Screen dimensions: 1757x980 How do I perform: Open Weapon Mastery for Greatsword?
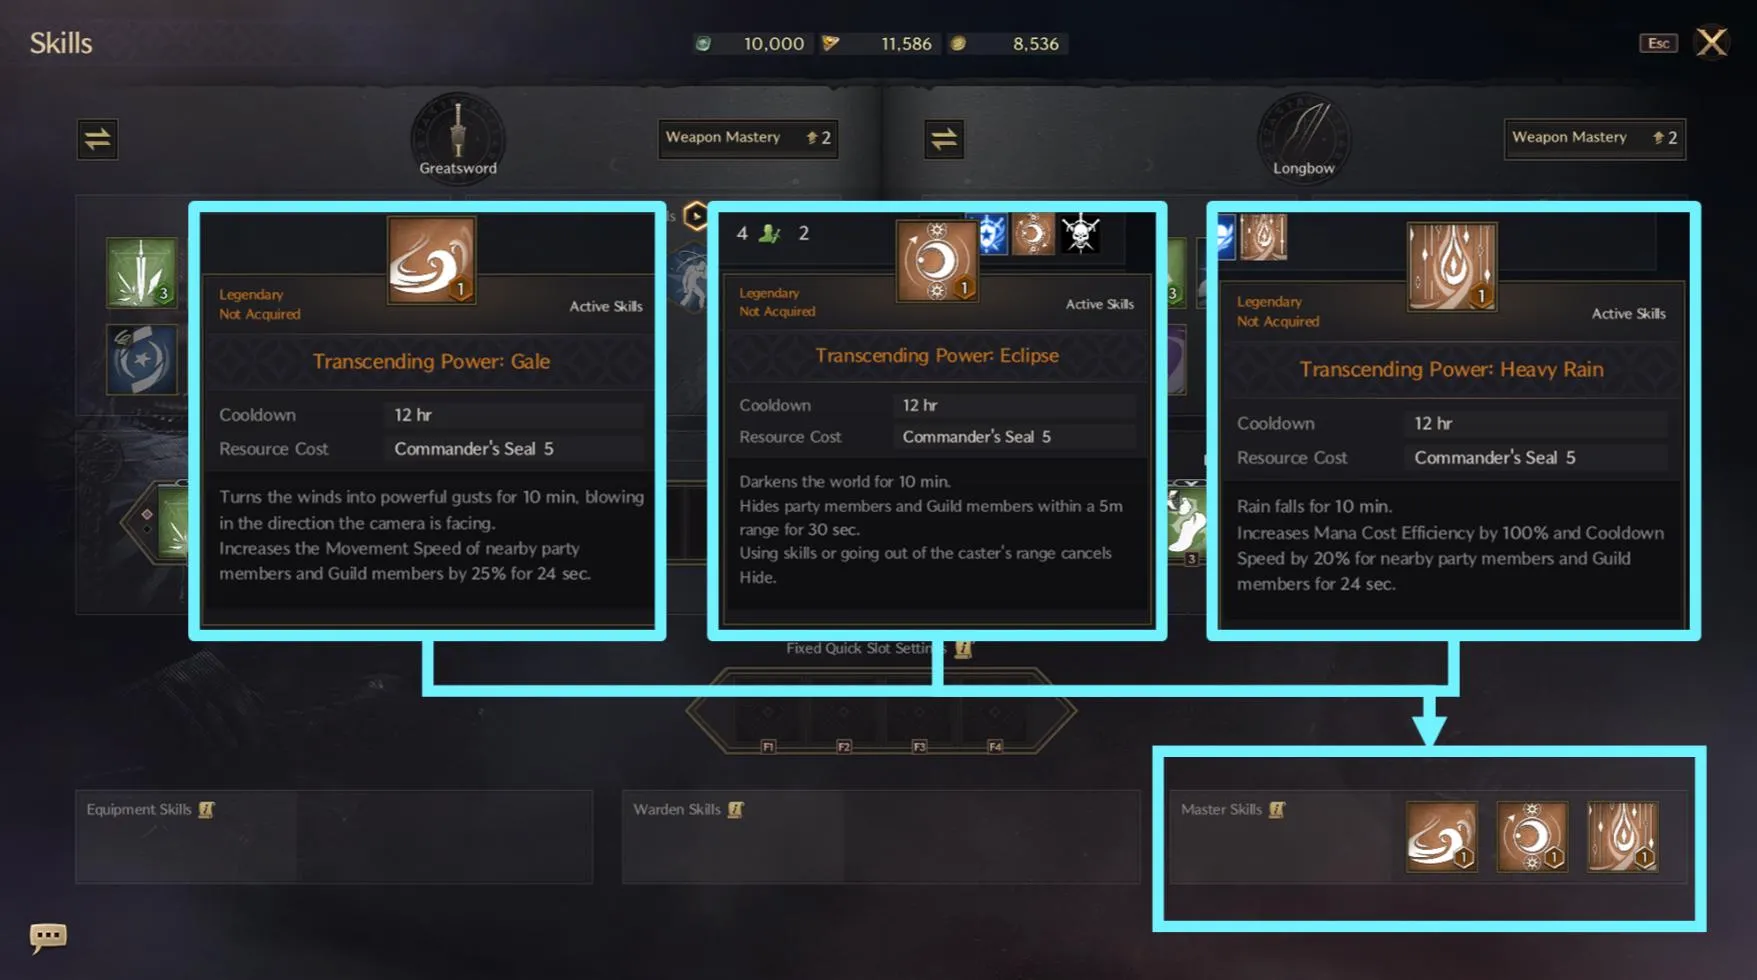(x=748, y=138)
